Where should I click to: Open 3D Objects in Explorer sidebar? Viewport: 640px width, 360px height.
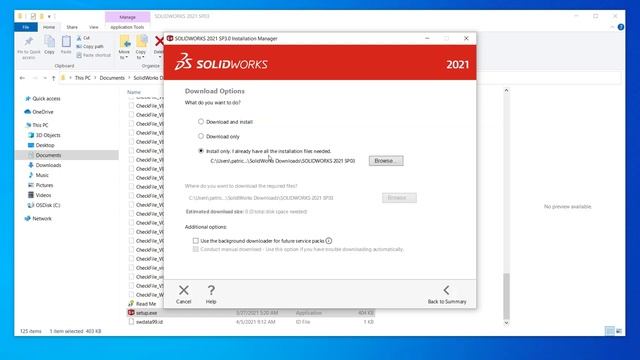pos(48,135)
